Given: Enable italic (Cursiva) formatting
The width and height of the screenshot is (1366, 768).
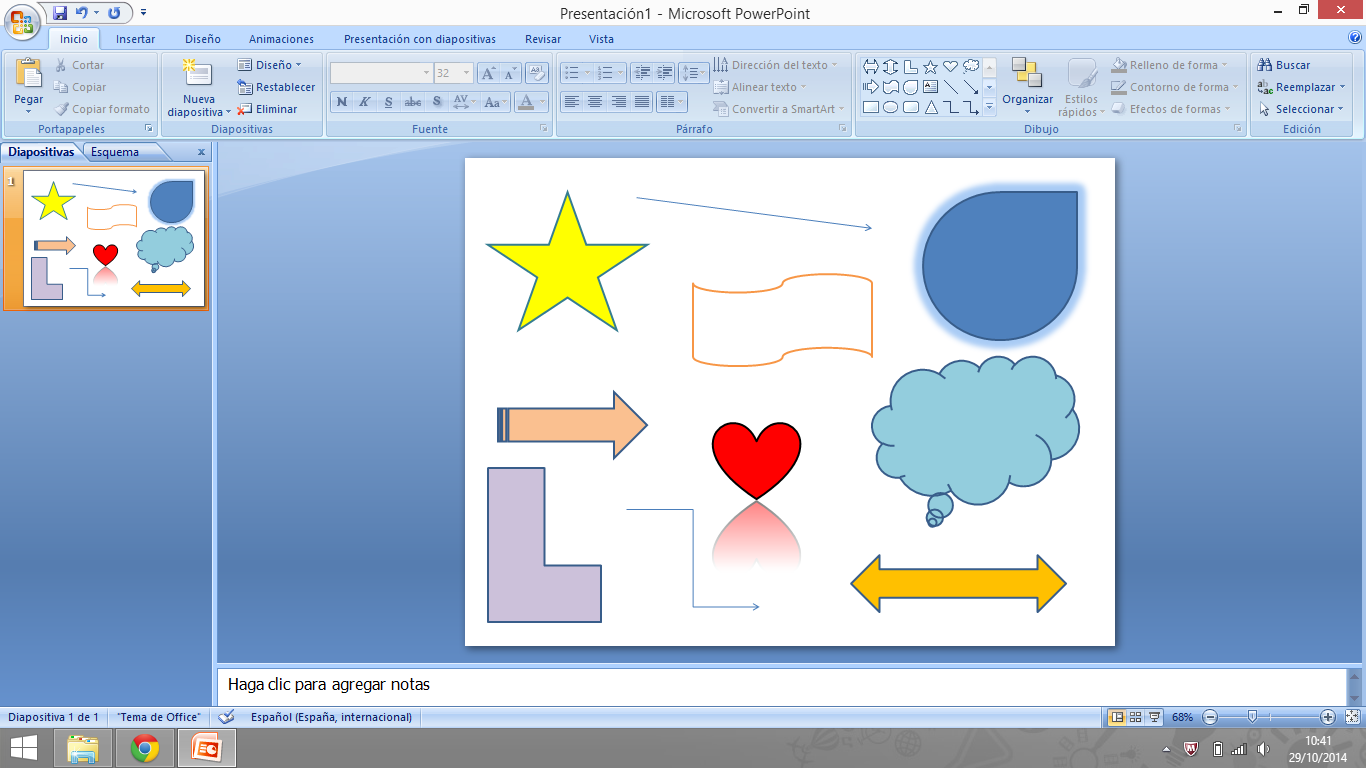Looking at the screenshot, I should (364, 101).
